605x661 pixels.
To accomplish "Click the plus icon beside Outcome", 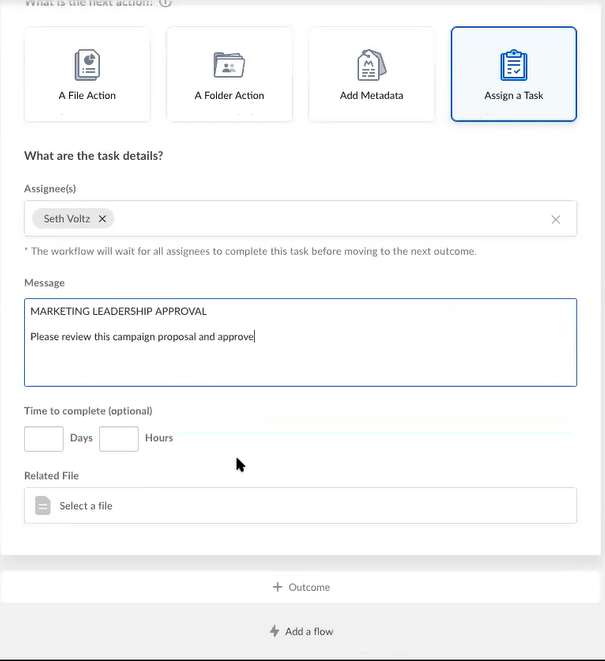I will pos(277,587).
